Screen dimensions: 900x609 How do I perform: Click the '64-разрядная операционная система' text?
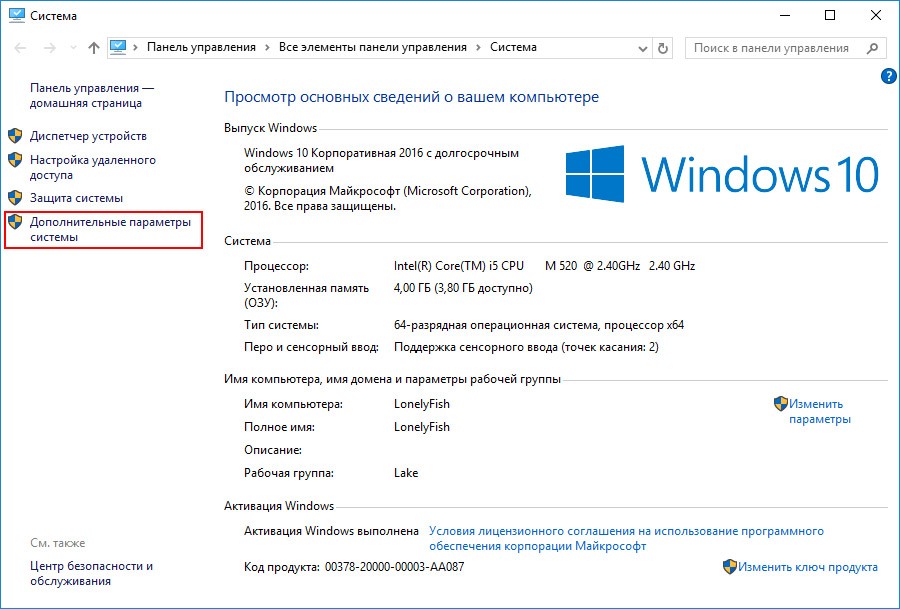495,325
